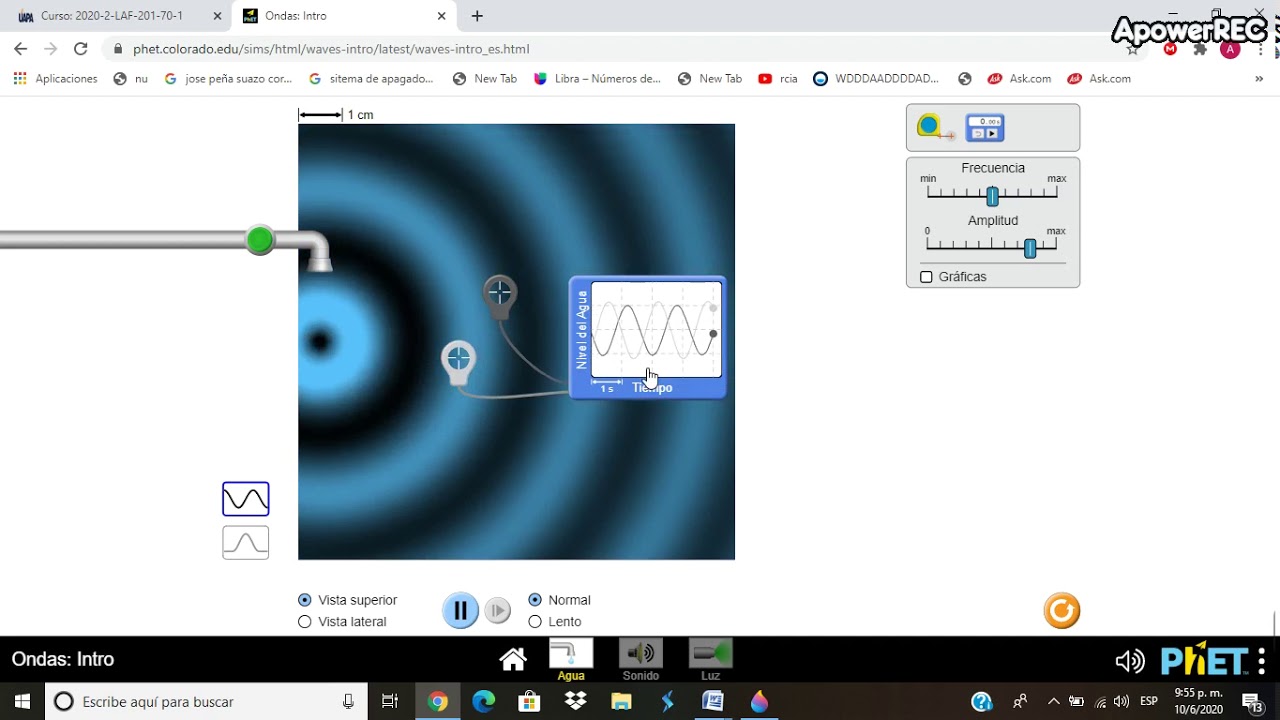This screenshot has height=720, width=1280.
Task: Select single pulse wave mode icon
Action: tap(246, 542)
